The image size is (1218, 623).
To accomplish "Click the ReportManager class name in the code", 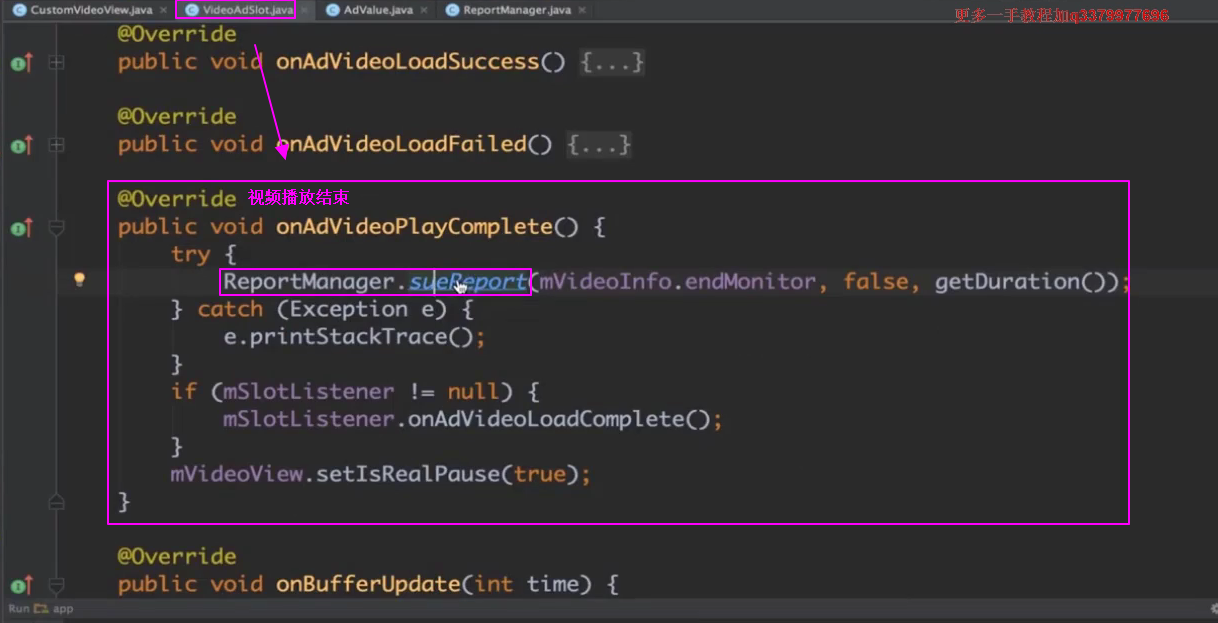I will click(x=308, y=282).
